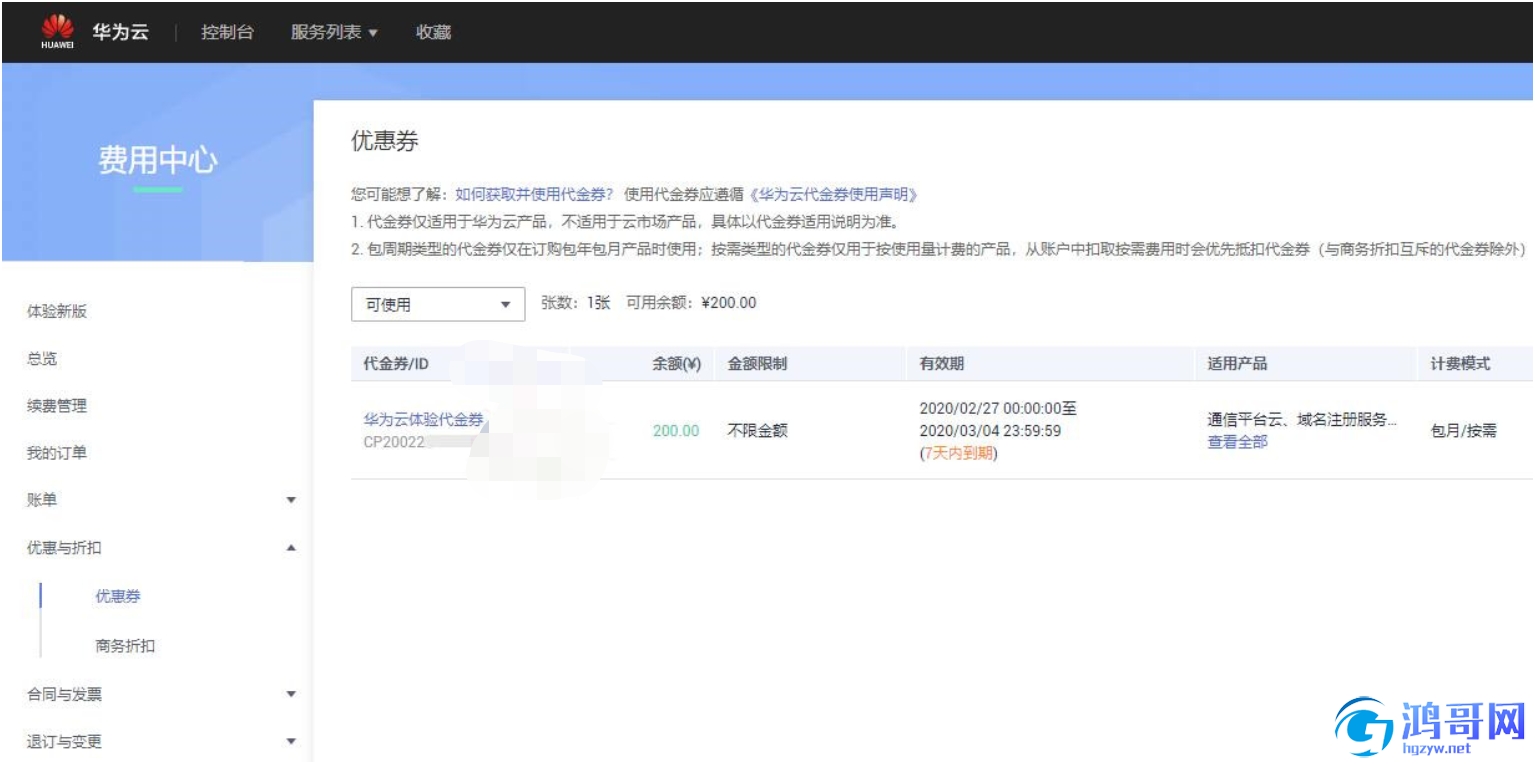Click the 7天内到期 expiry notice
The height and width of the screenshot is (764, 1535).
click(x=959, y=454)
